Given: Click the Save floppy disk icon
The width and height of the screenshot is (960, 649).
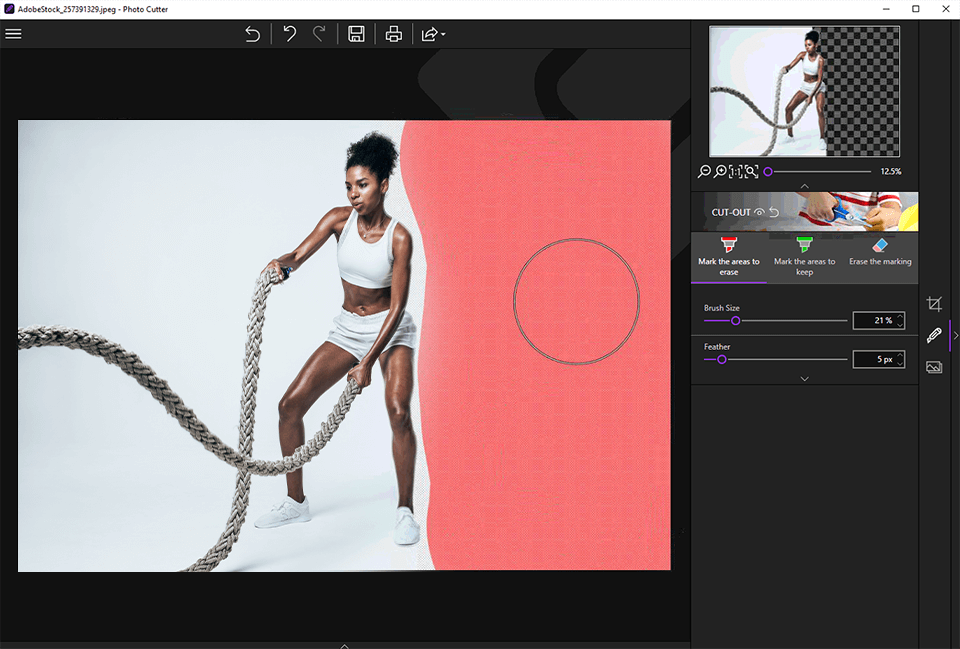Looking at the screenshot, I should tap(355, 34).
